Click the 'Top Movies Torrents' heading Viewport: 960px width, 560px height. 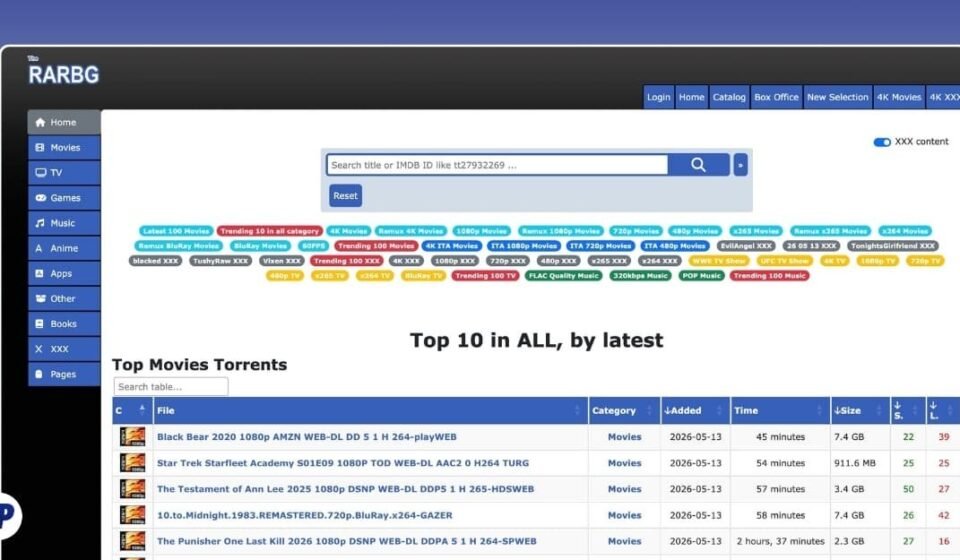point(200,365)
